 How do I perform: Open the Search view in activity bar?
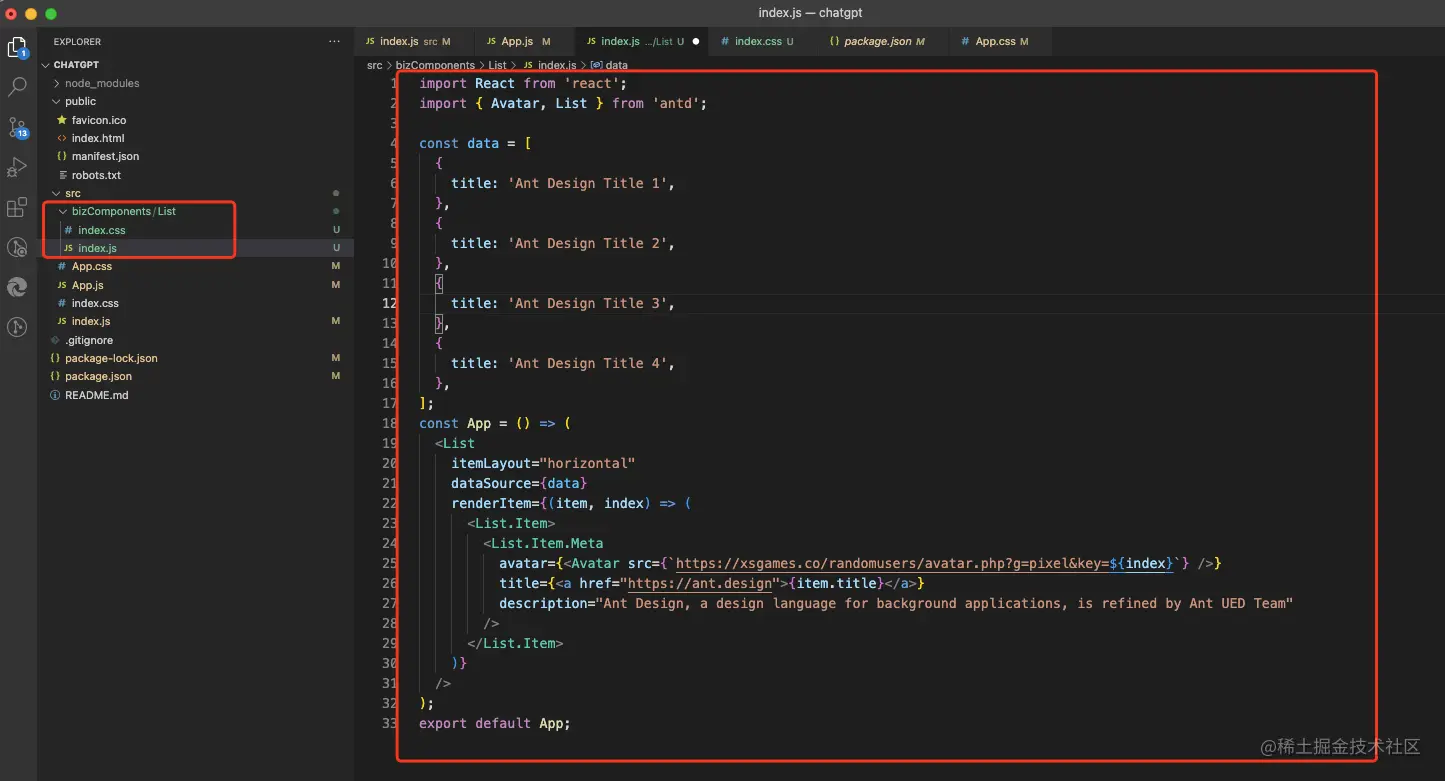(x=17, y=87)
